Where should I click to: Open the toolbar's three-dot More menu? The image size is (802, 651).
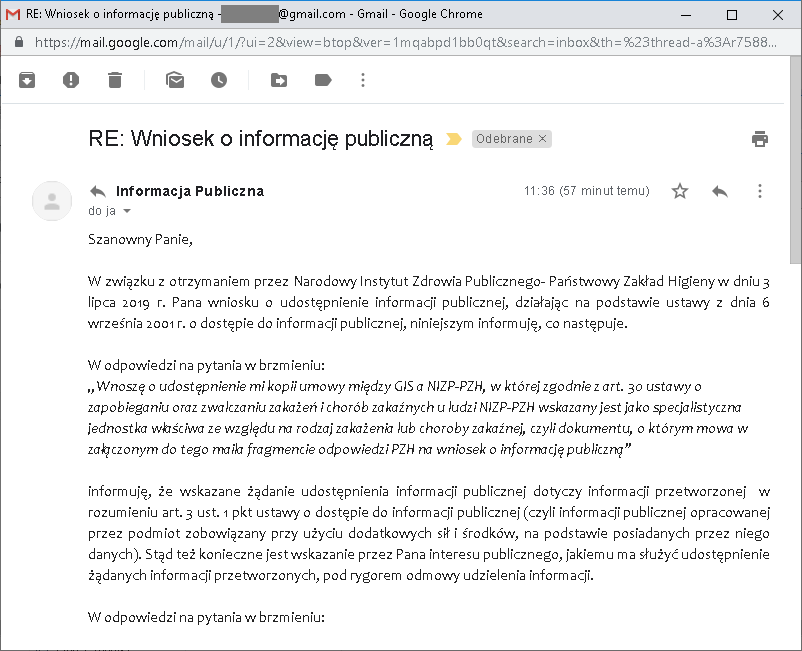[x=363, y=80]
